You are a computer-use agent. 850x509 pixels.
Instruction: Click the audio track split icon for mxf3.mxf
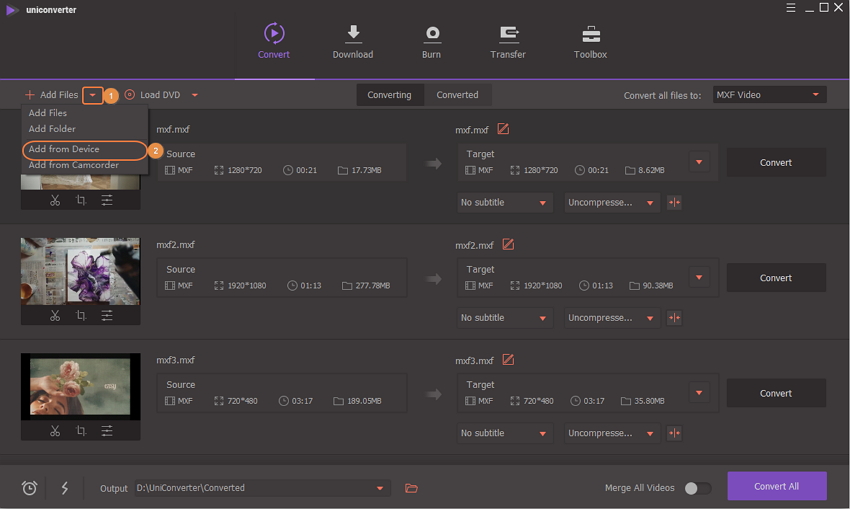[x=674, y=433]
